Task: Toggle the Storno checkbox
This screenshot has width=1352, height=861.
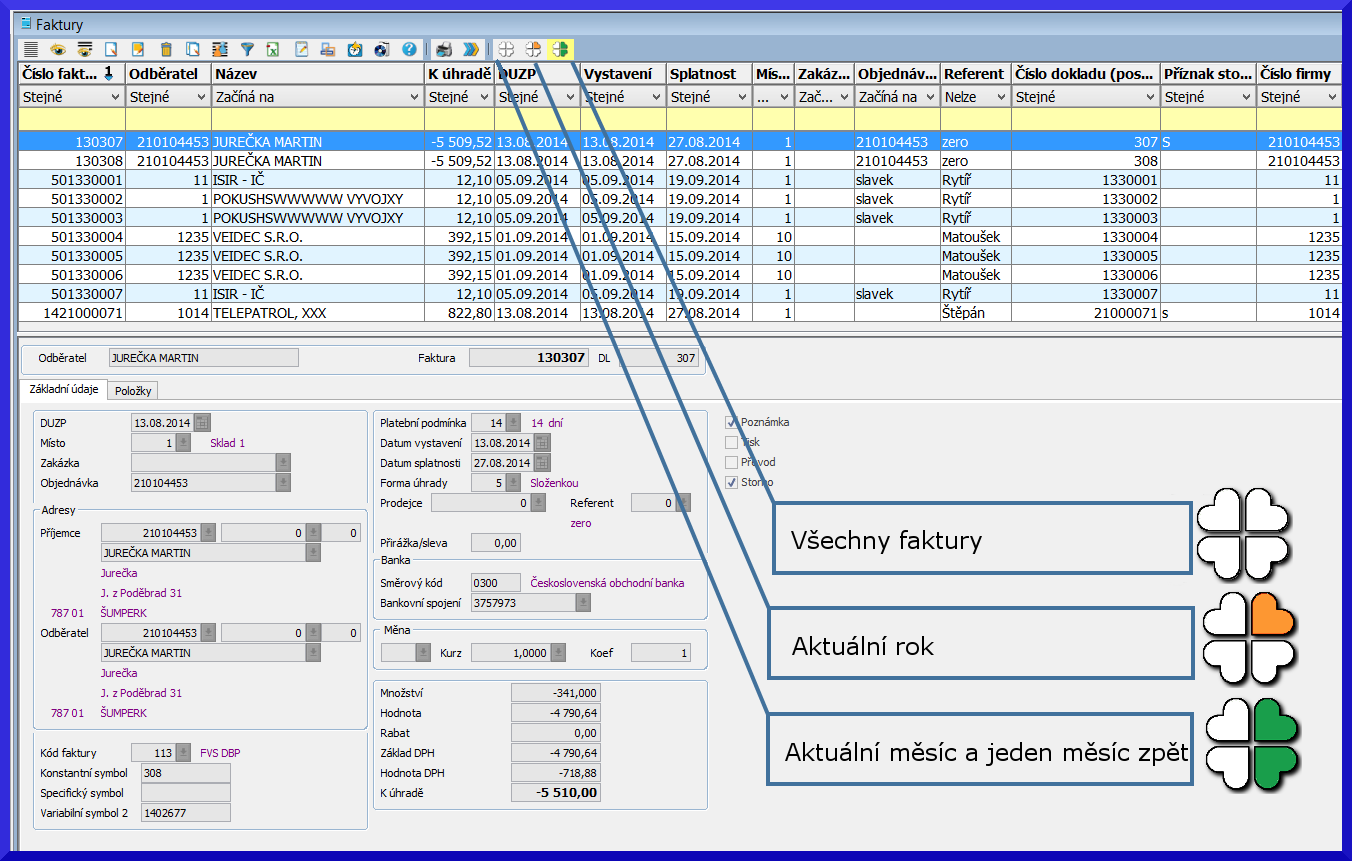Action: tap(731, 482)
